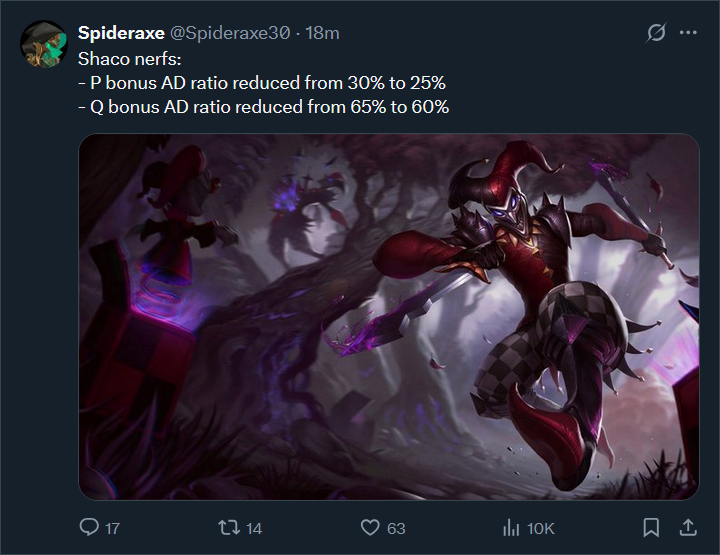Open Spideraxe's profile avatar
This screenshot has width=720, height=555.
pyautogui.click(x=44, y=44)
